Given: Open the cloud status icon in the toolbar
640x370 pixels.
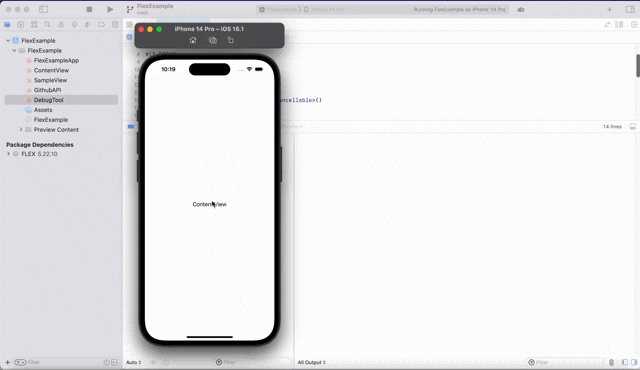Looking at the screenshot, I should [521, 9].
